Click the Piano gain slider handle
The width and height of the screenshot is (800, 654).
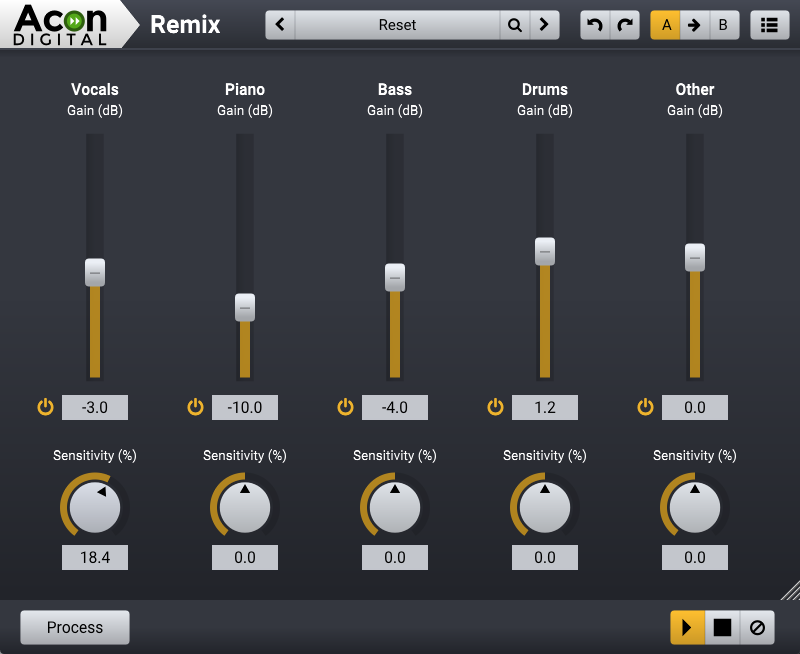point(245,308)
